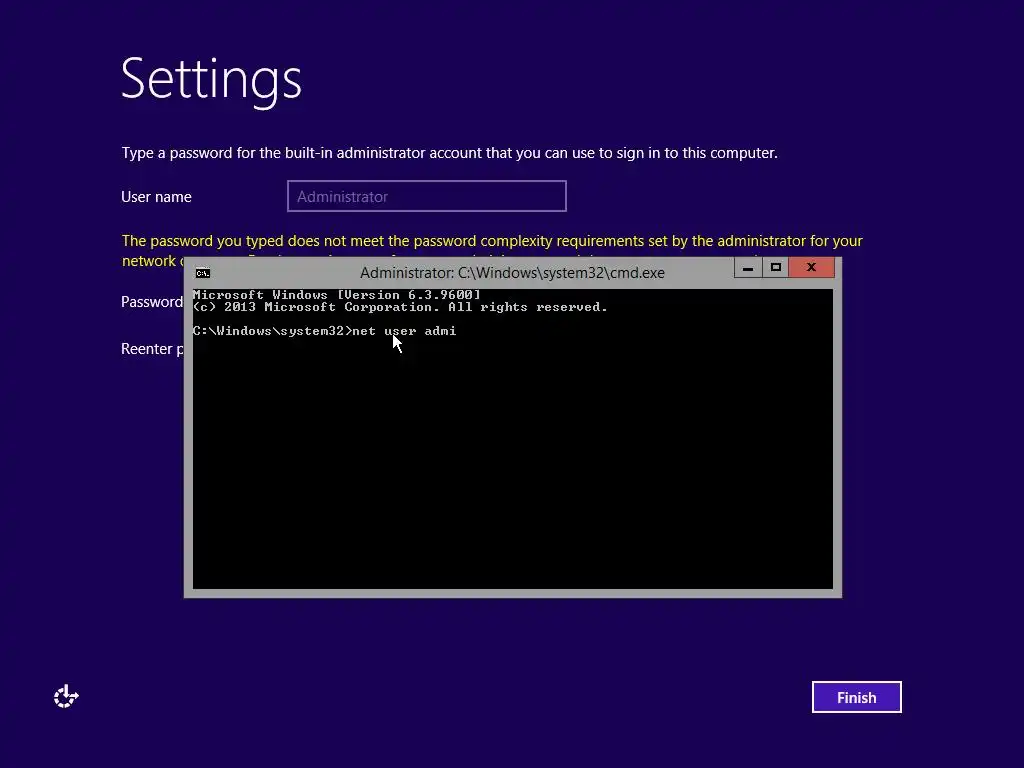
Task: Click the 'Type a password' instruction text
Action: [449, 153]
